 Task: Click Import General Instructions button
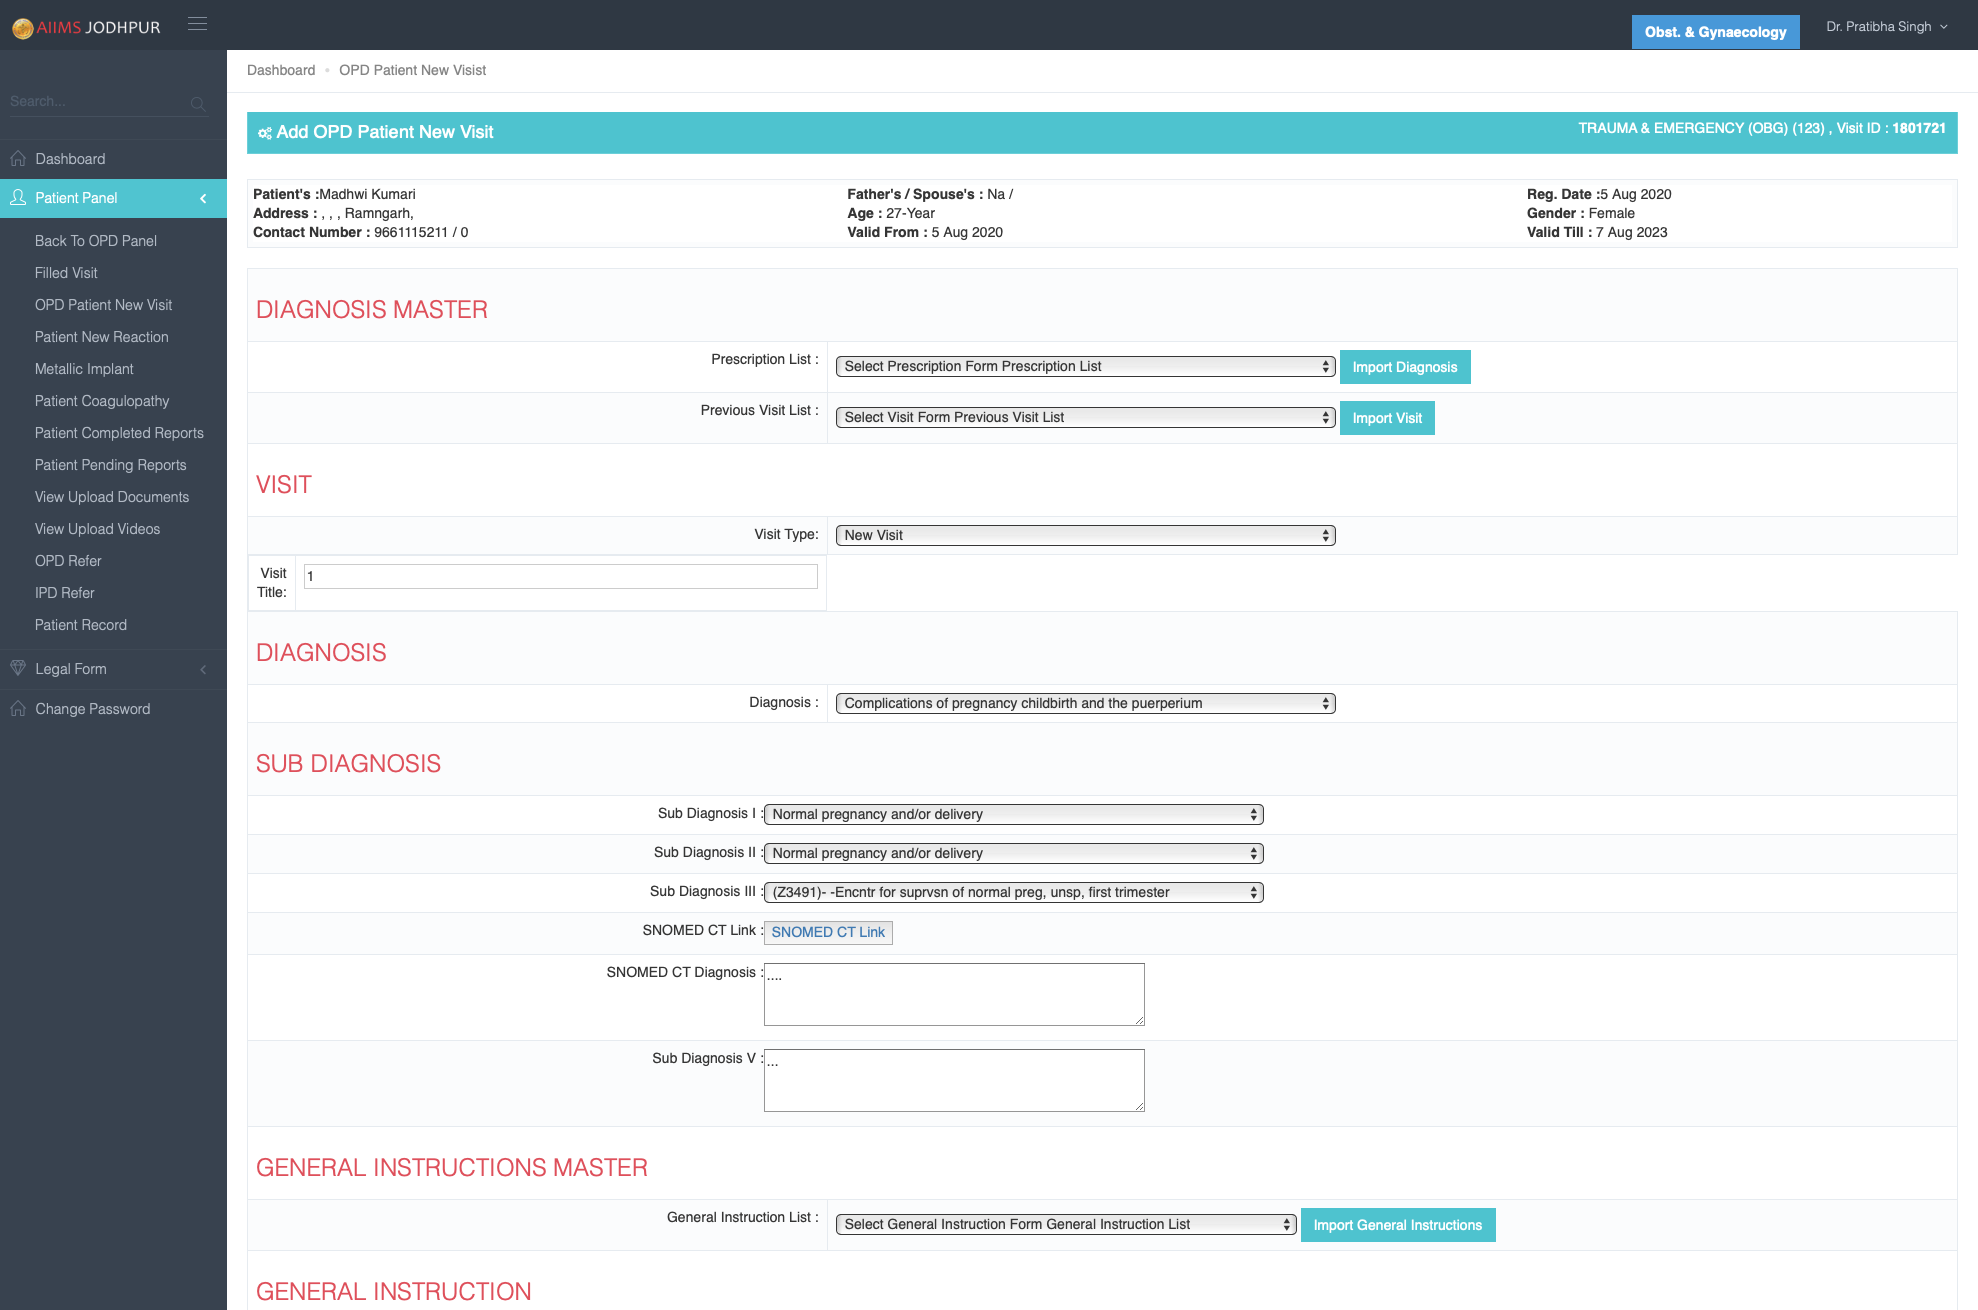(x=1398, y=1225)
